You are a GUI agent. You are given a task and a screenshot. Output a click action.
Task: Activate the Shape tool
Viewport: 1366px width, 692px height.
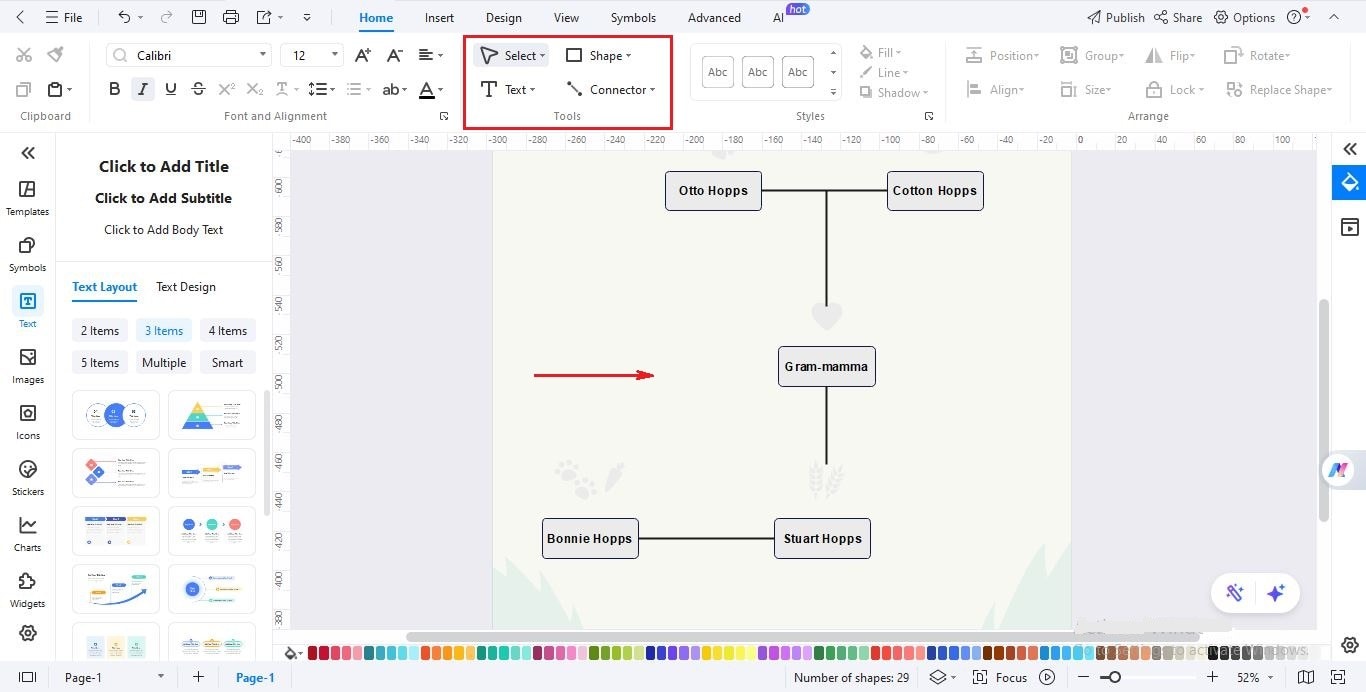[x=598, y=55]
